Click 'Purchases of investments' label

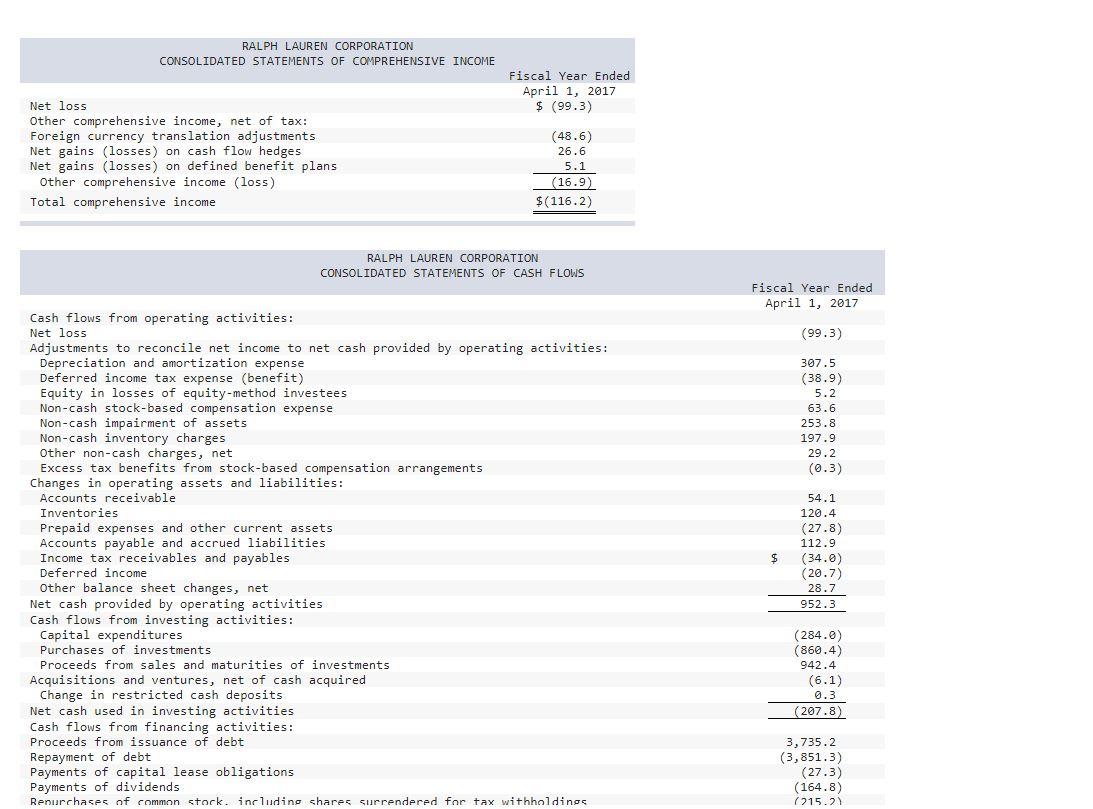125,650
